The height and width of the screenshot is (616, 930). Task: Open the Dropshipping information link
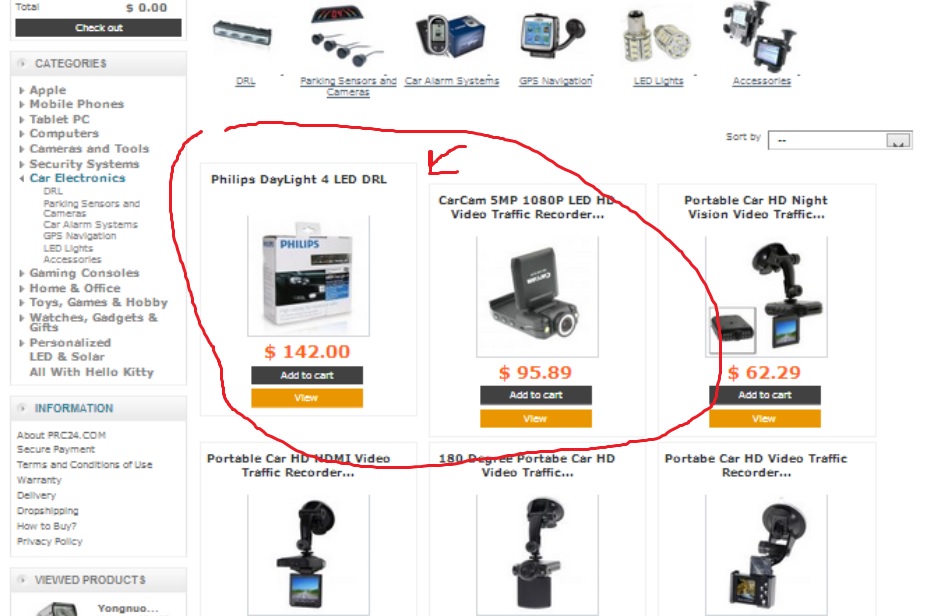click(47, 510)
